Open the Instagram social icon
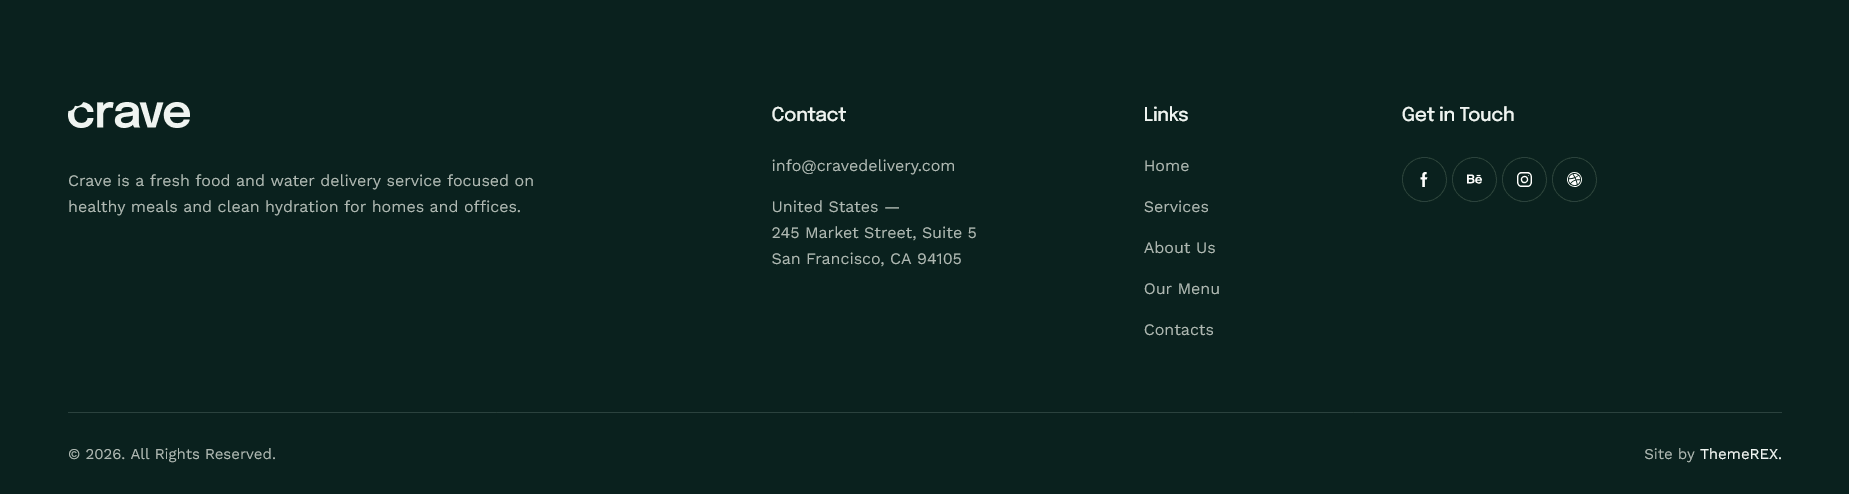This screenshot has height=494, width=1849. pyautogui.click(x=1524, y=180)
